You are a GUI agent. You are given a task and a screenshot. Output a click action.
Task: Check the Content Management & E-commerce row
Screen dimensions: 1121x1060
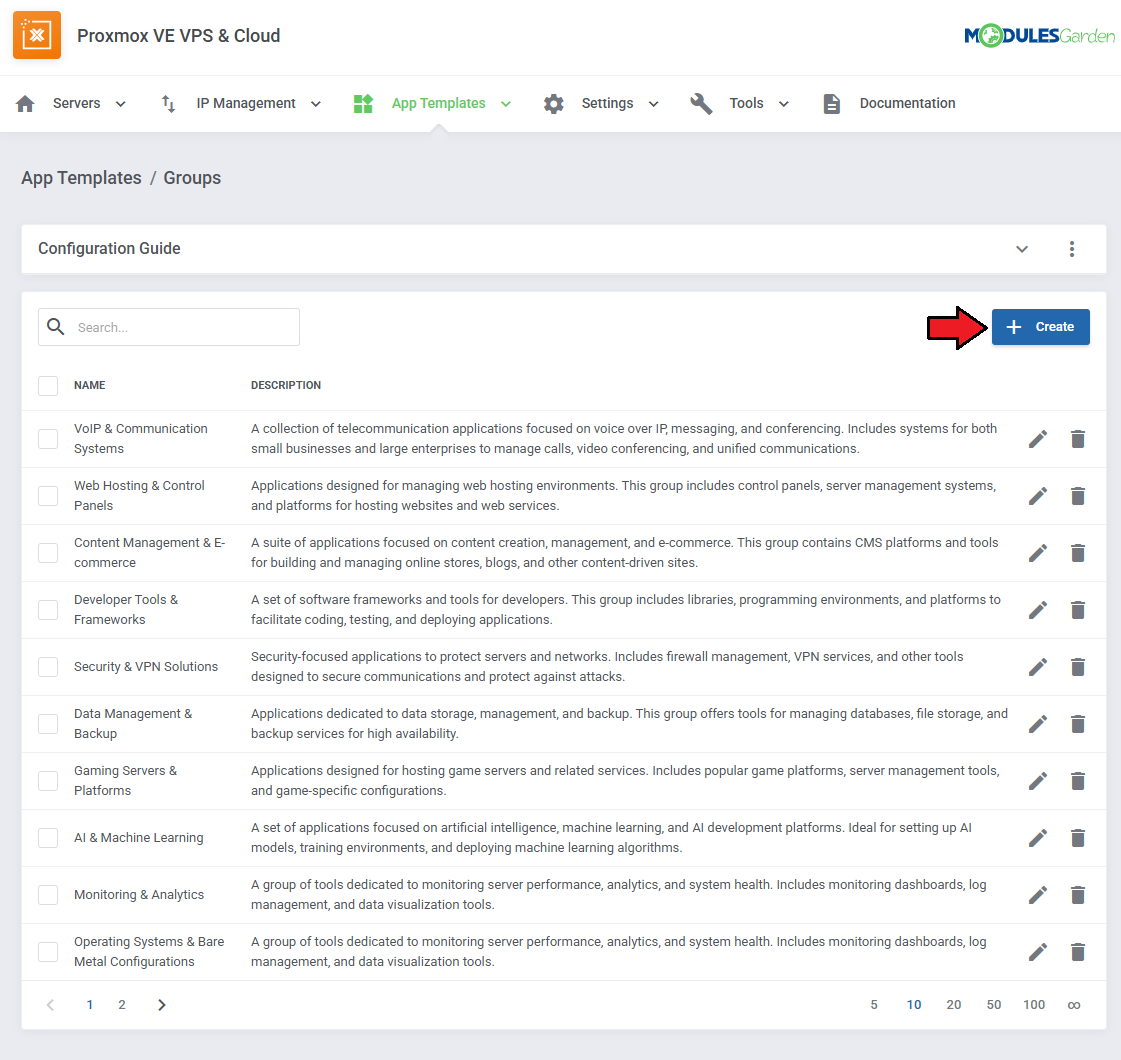48,553
